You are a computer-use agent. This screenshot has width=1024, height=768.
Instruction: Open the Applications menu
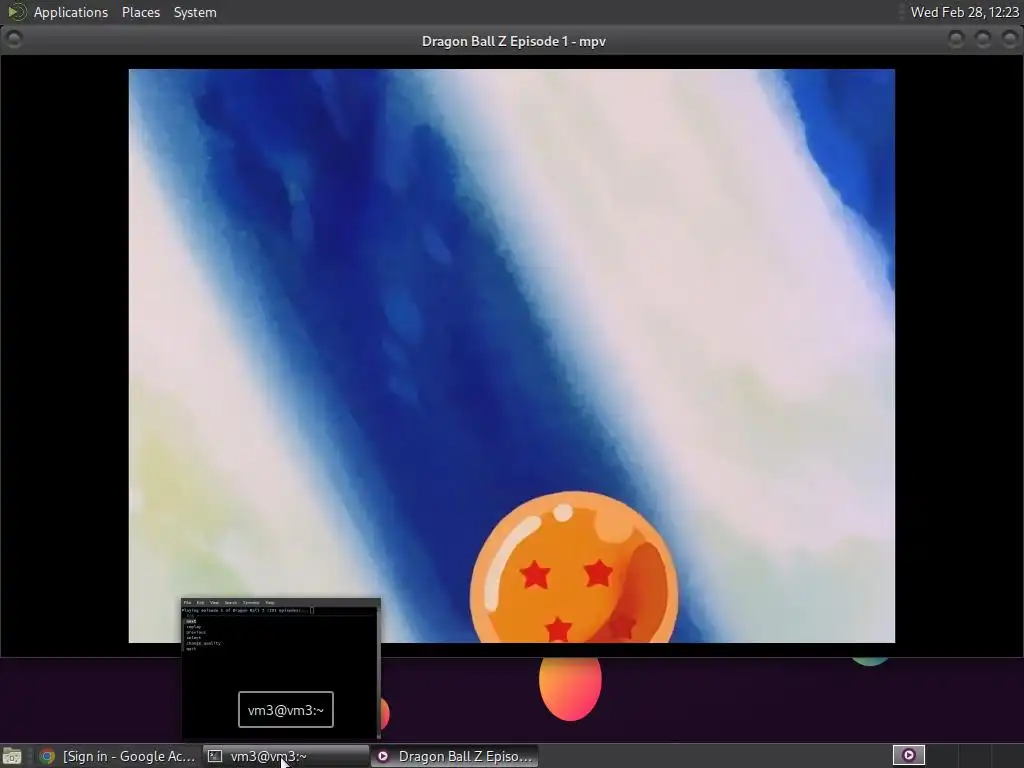click(x=71, y=12)
